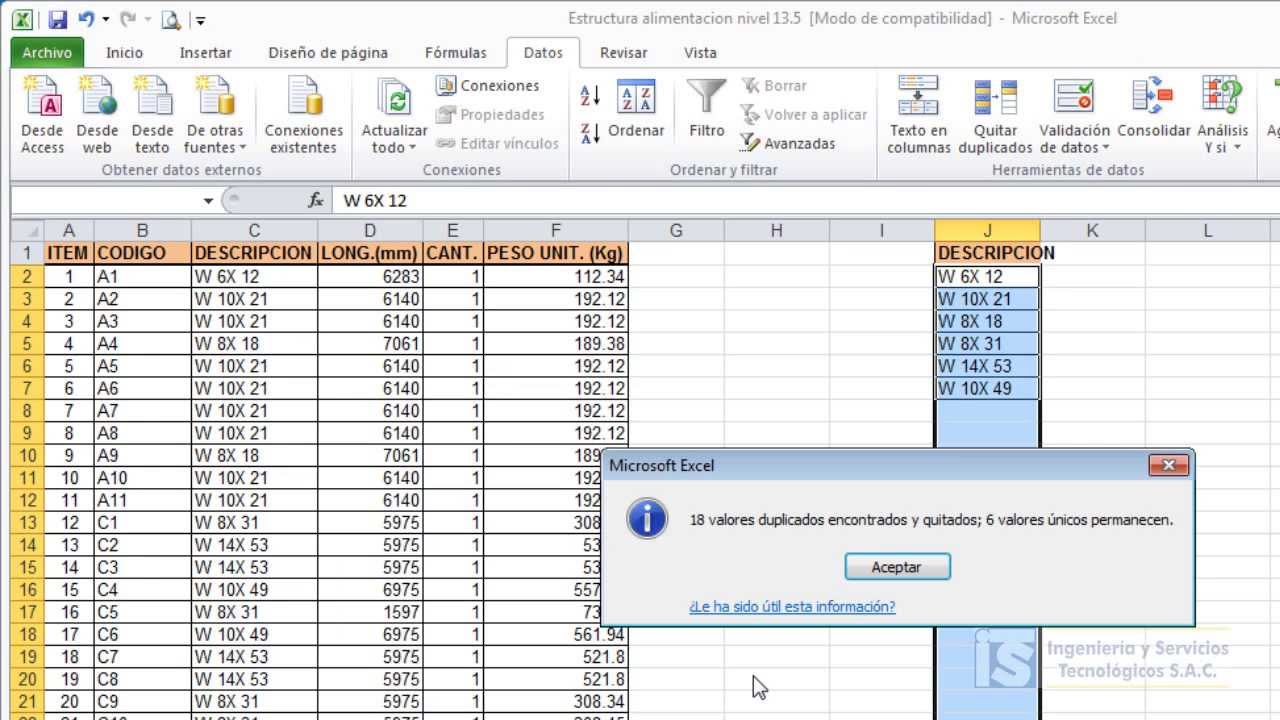The image size is (1280, 720).
Task: Open the Archivo tab
Action: (x=47, y=53)
